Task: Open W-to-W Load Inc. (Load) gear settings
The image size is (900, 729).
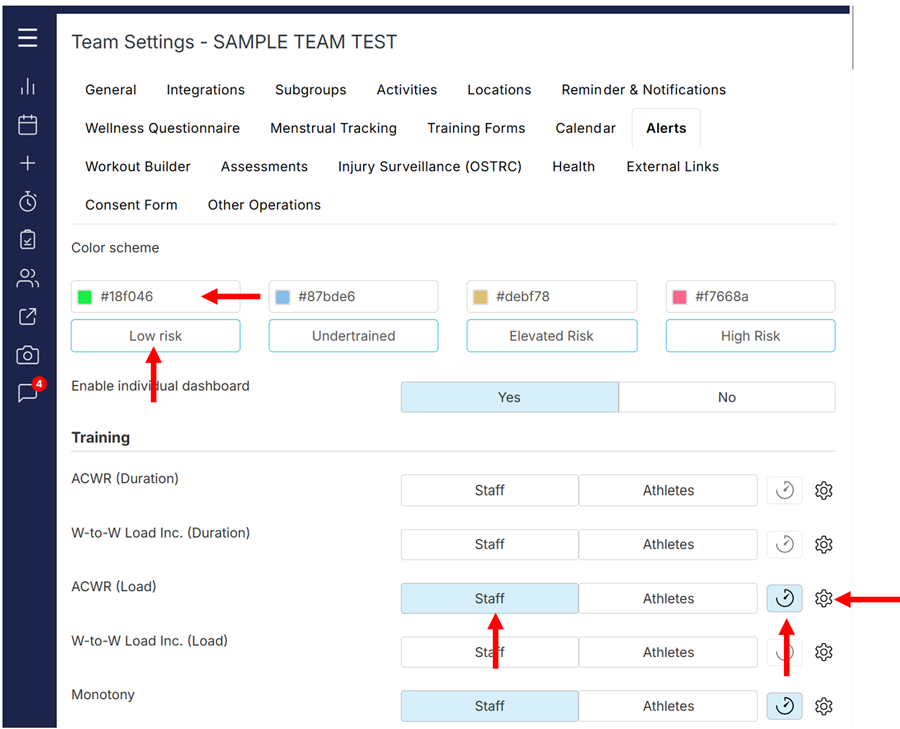Action: (824, 652)
